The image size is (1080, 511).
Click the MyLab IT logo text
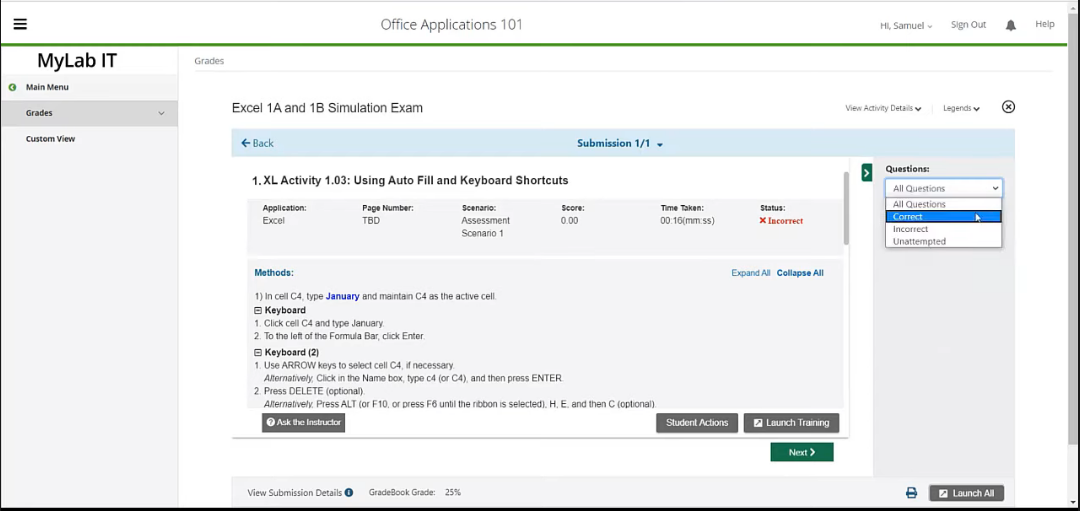77,61
